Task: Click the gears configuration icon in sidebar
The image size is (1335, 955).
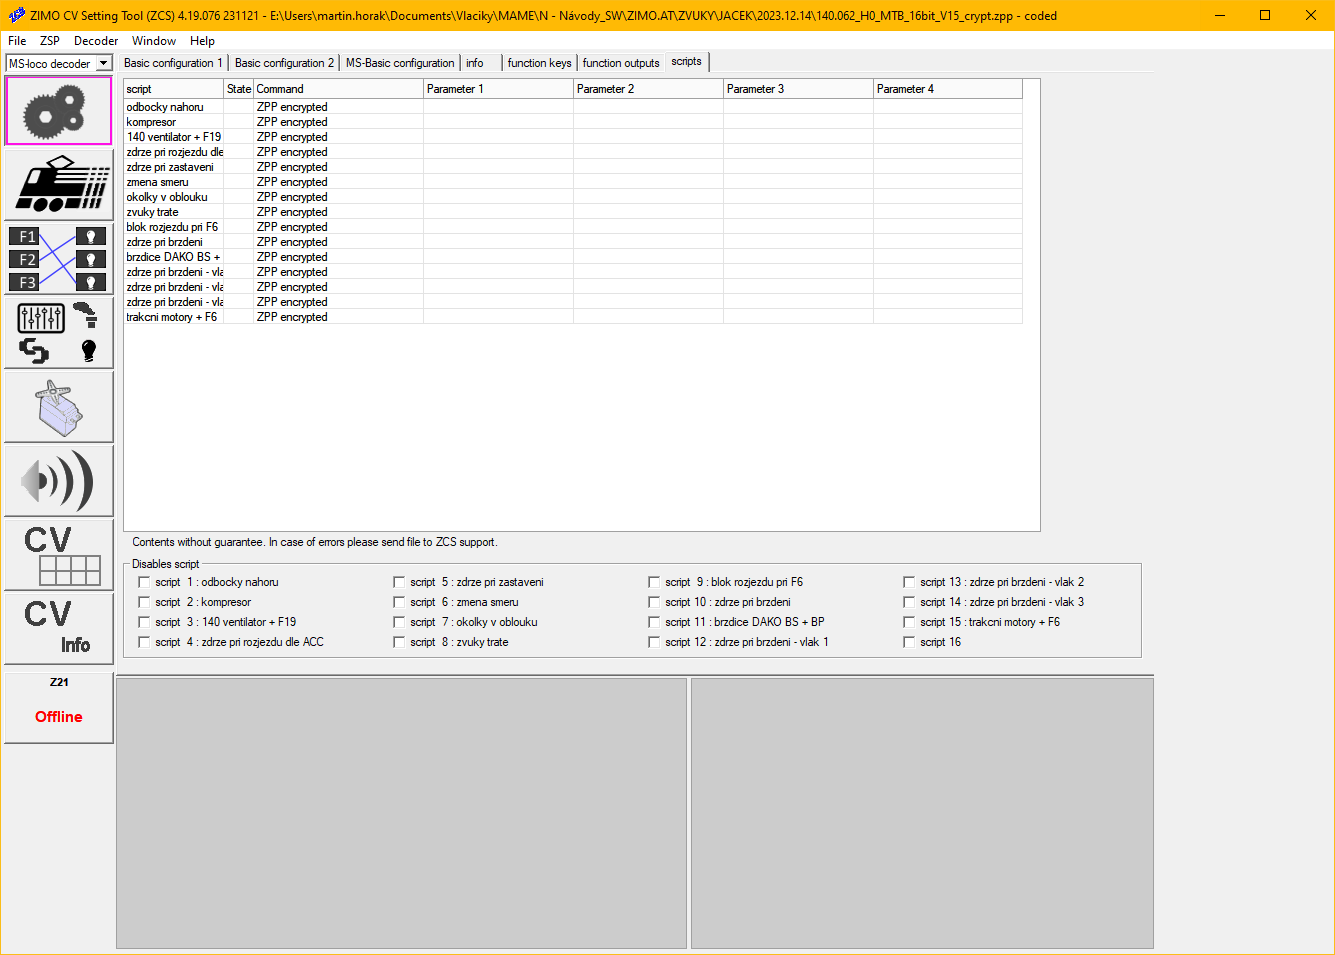Action: point(58,111)
